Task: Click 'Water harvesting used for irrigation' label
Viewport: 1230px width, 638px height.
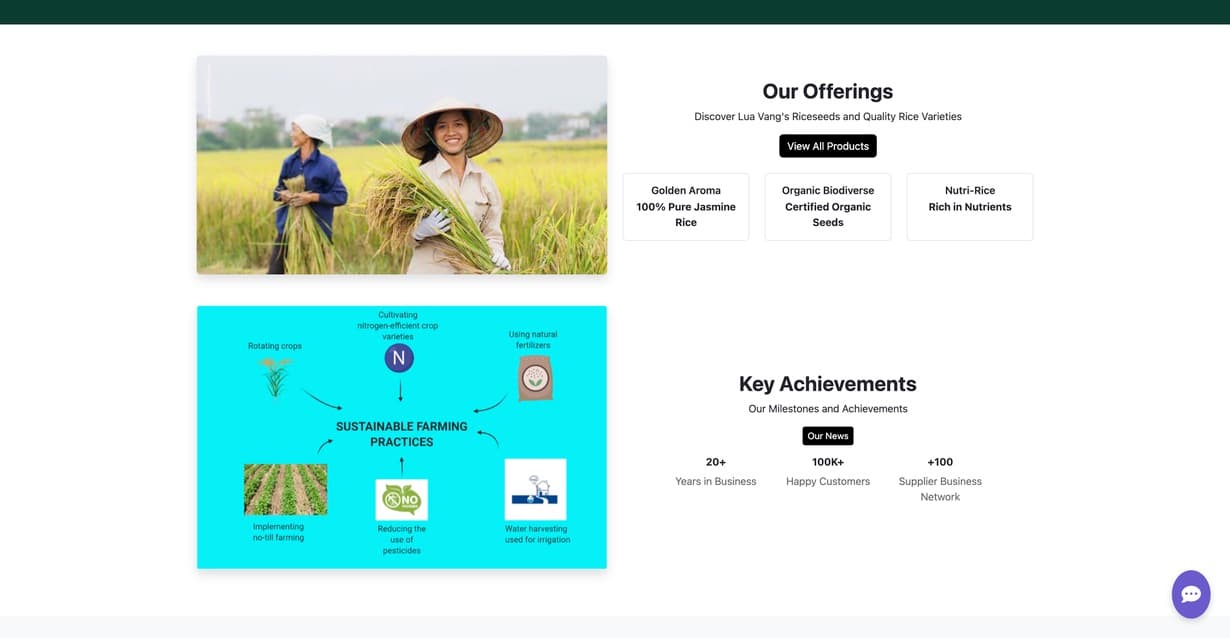Action: coord(537,534)
